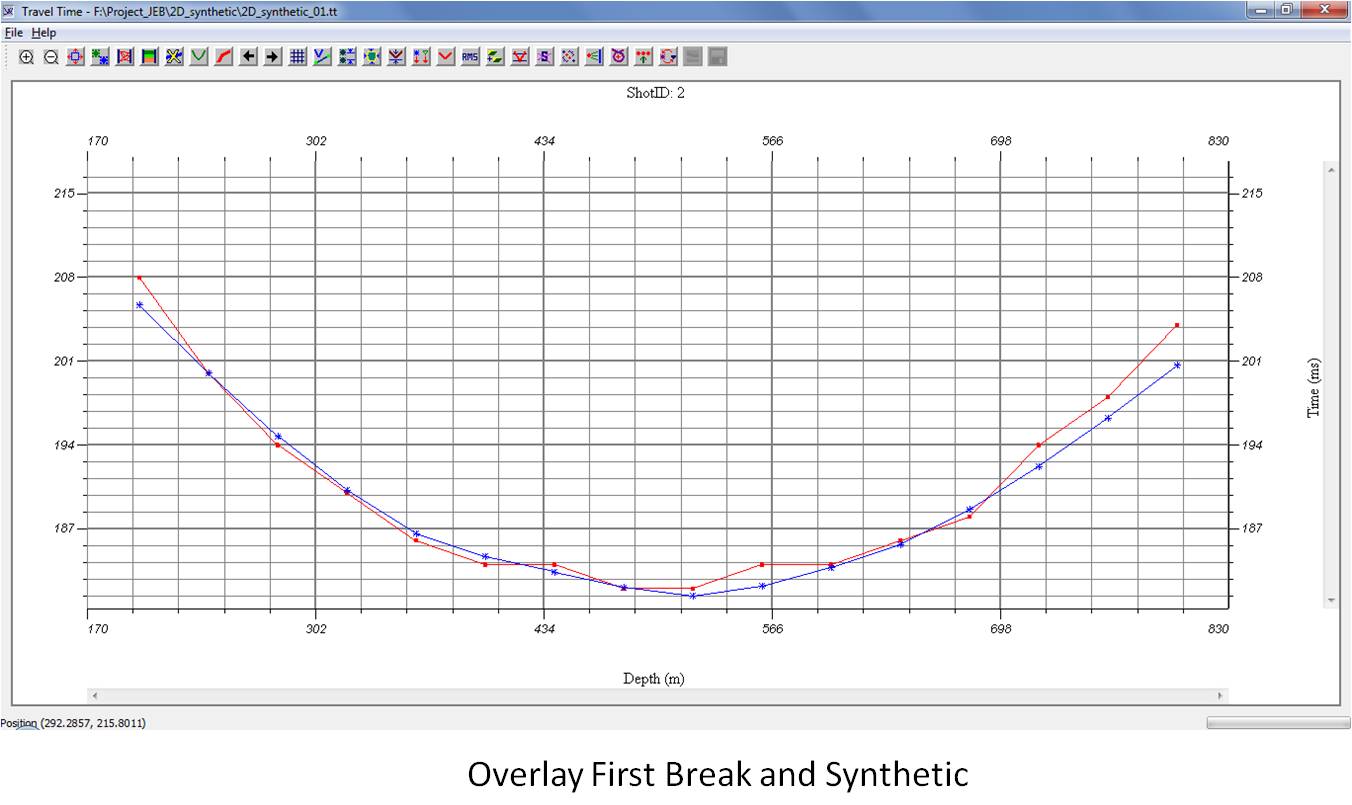Click the yellow-blue crossed lines icon
This screenshot has height=805, width=1352.
[174, 57]
